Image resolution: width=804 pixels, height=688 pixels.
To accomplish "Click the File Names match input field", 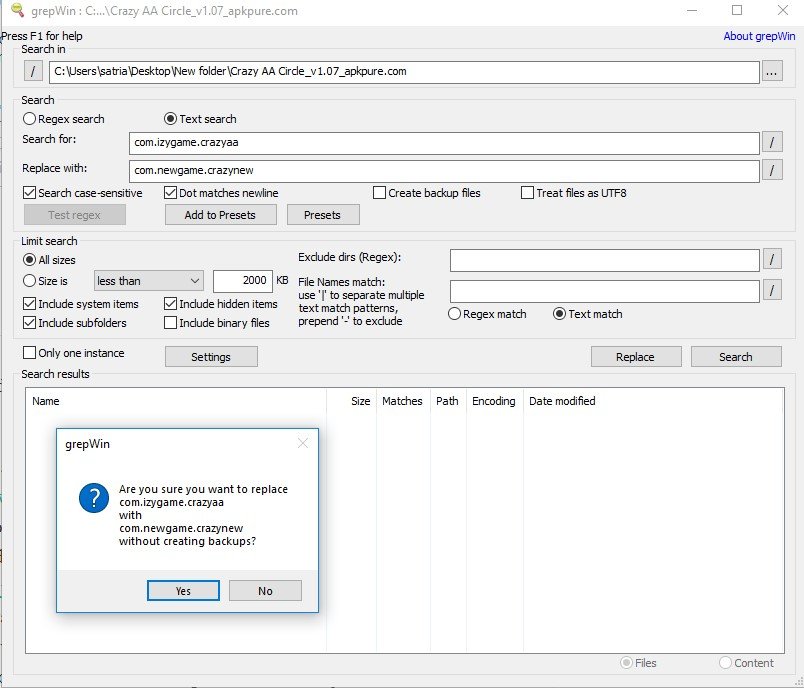I will 605,292.
